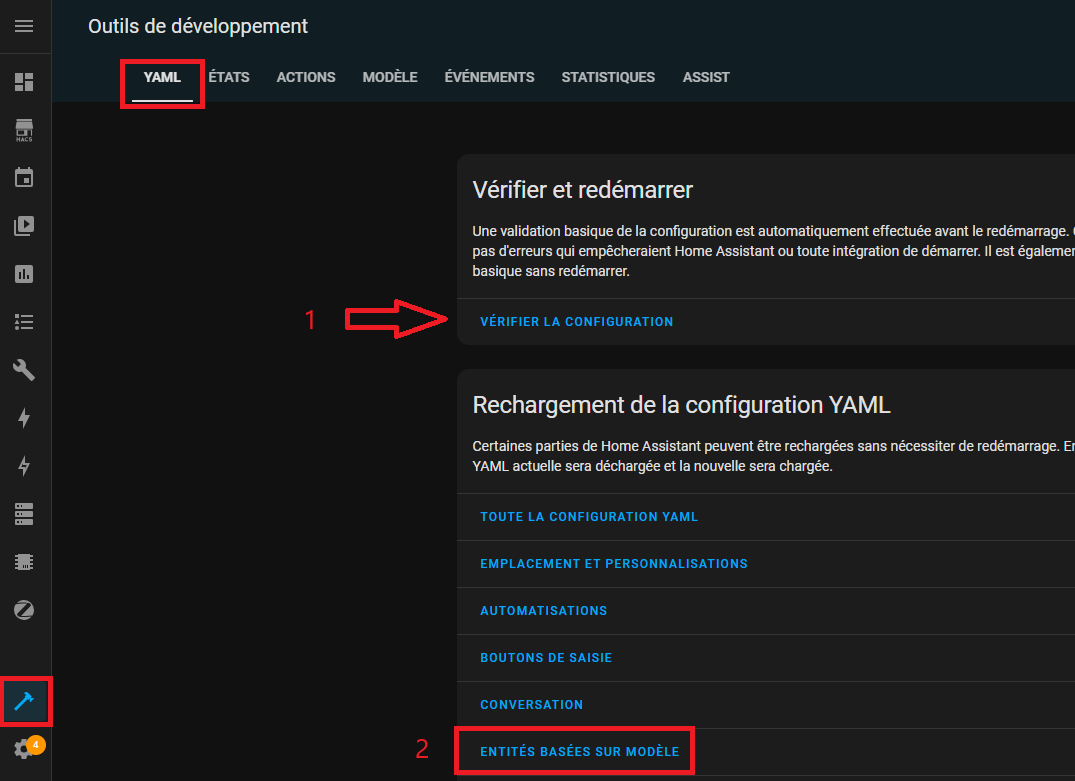1075x781 pixels.
Task: Switch to the ACTIONS tab
Action: [x=306, y=77]
